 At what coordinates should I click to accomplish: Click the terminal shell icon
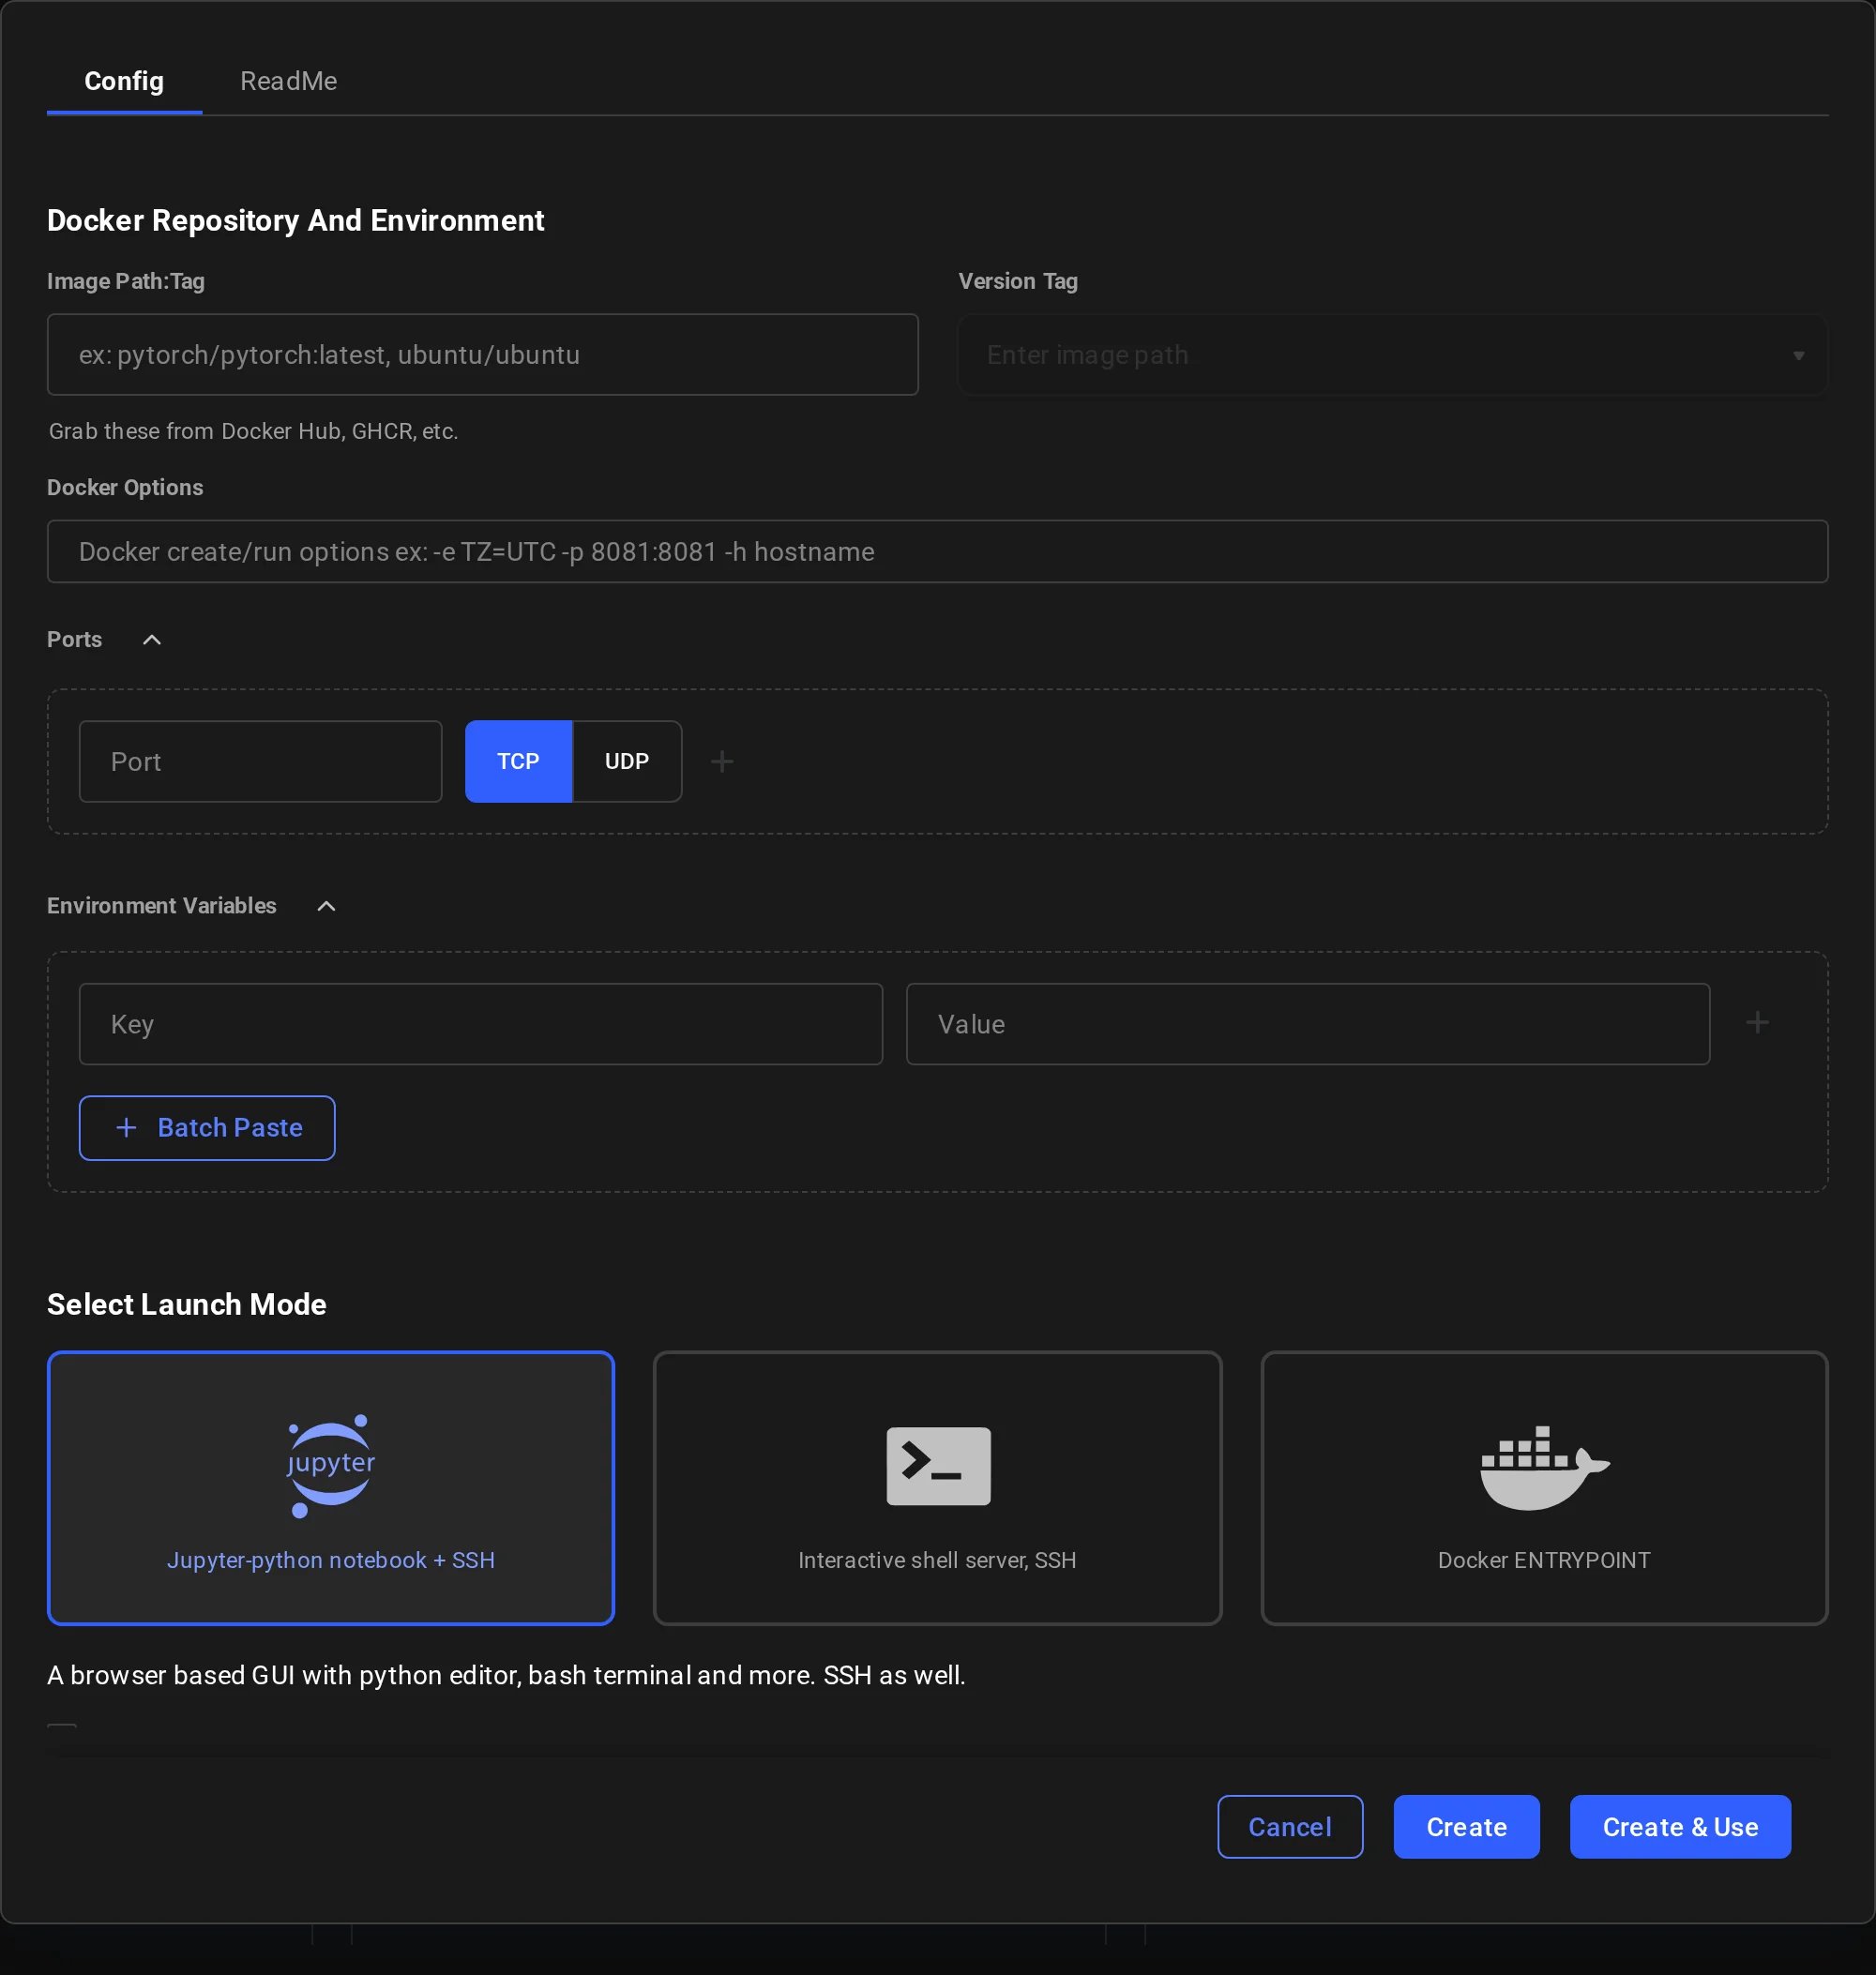tap(938, 1466)
